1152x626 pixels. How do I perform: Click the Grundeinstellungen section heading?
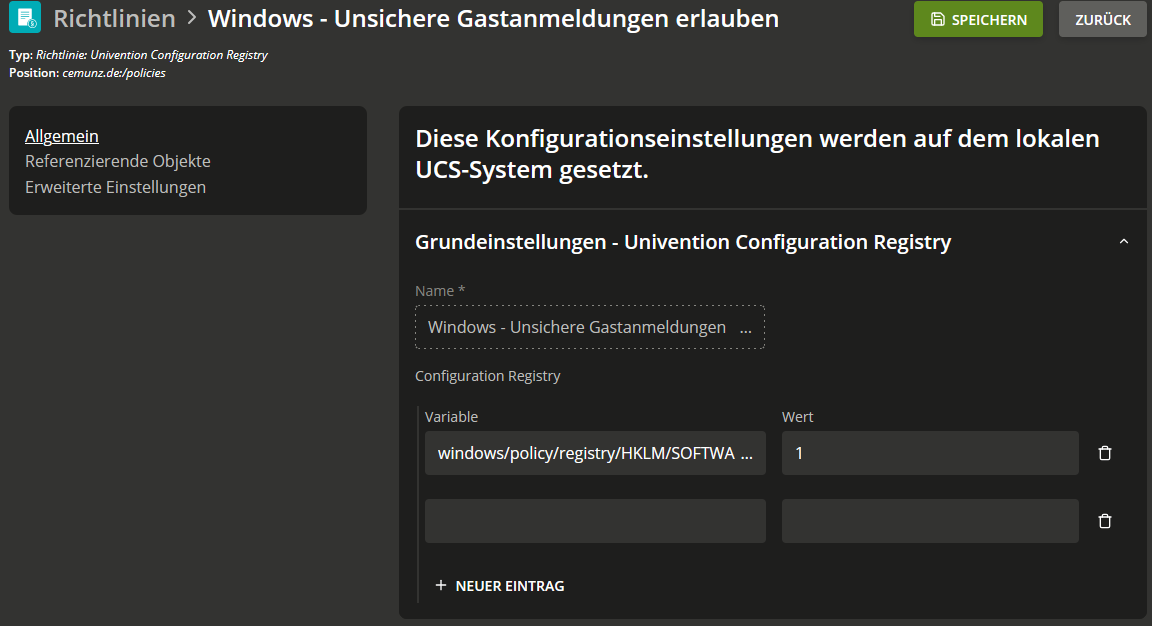683,242
